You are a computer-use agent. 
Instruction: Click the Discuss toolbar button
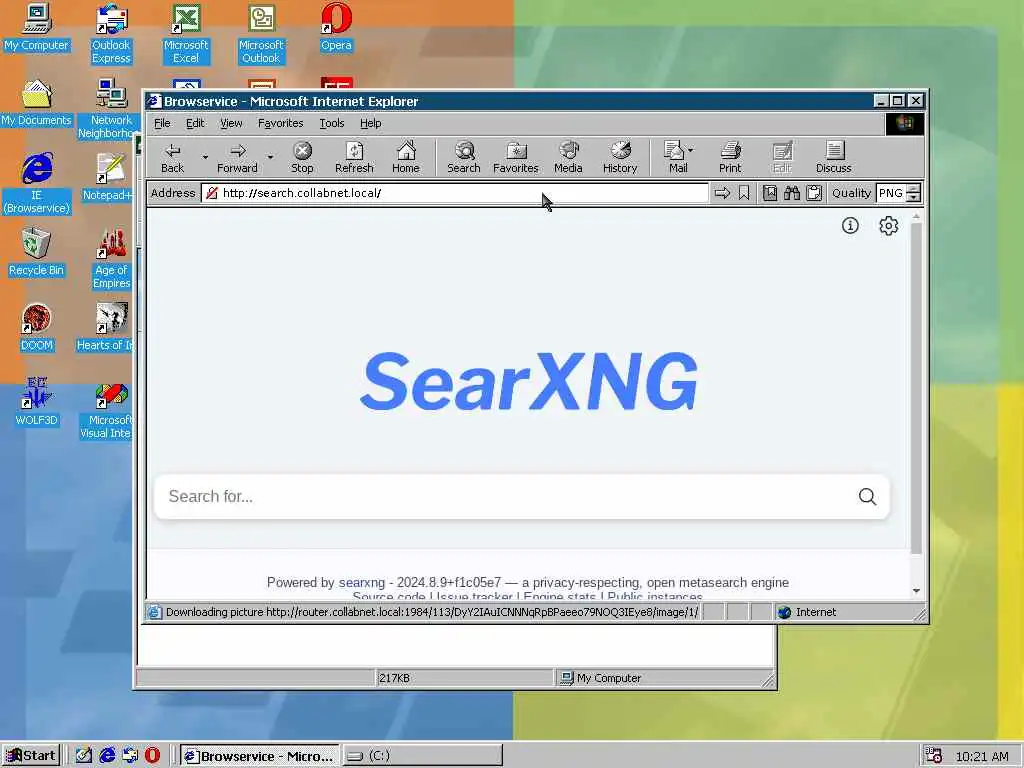click(x=833, y=157)
